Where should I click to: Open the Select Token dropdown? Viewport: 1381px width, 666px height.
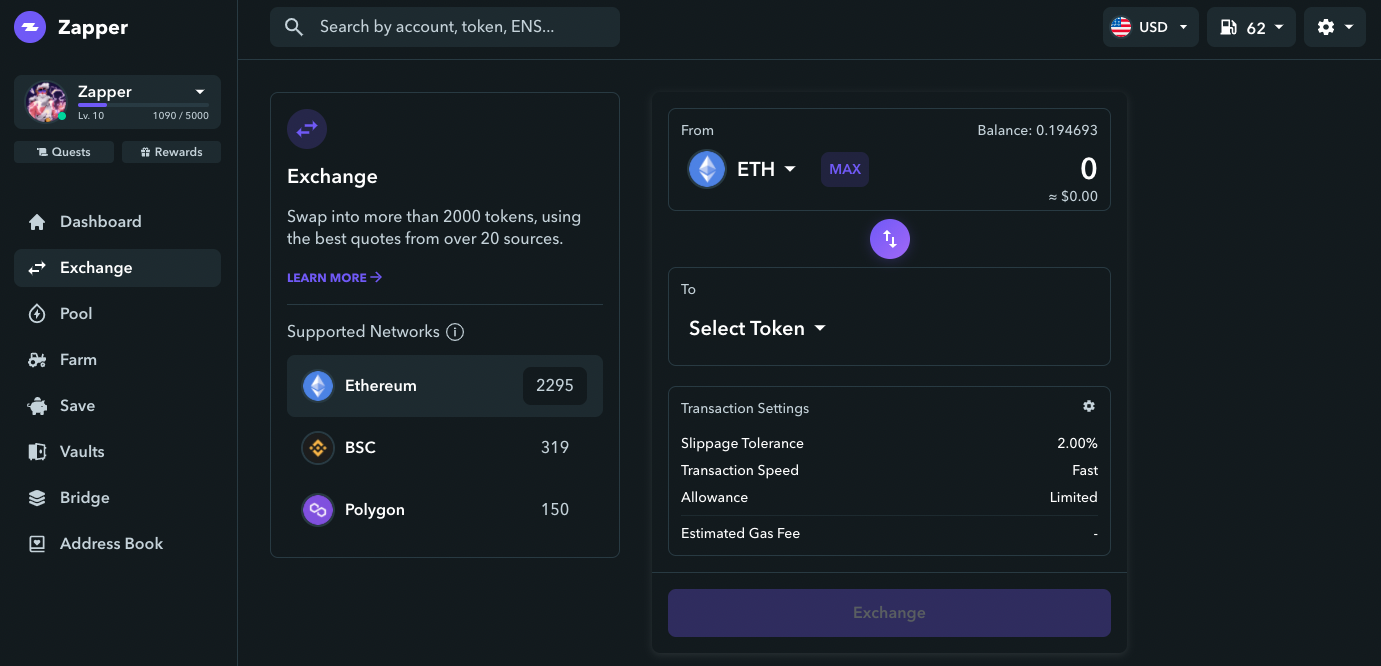tap(757, 328)
